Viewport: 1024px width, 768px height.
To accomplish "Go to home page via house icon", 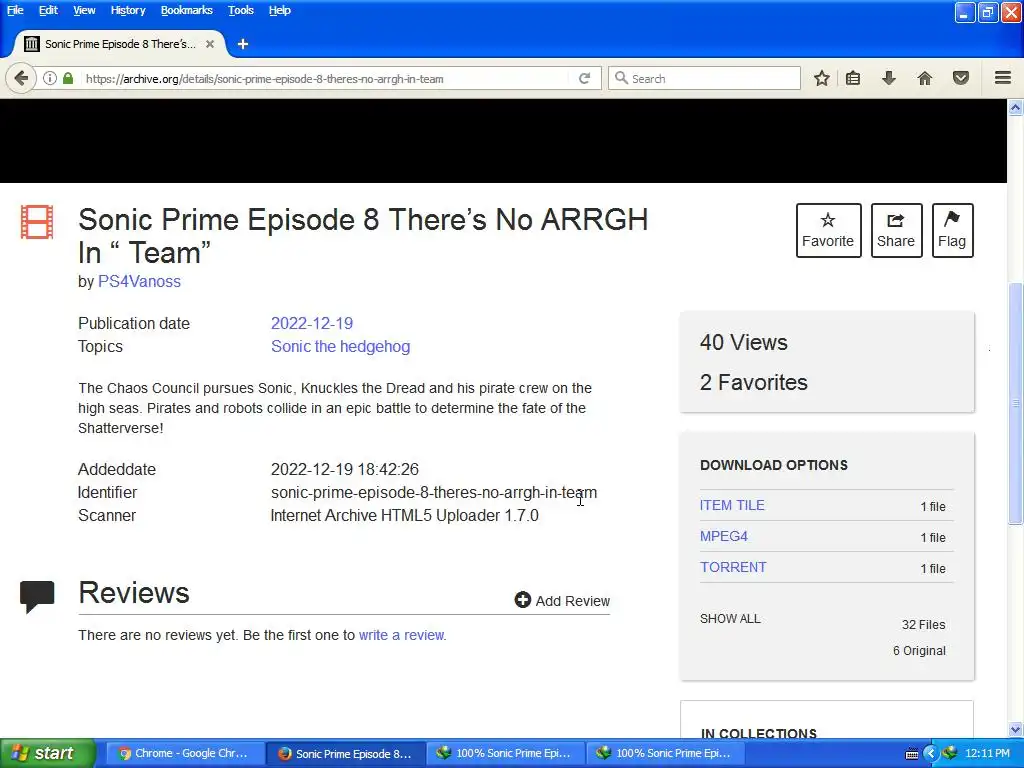I will click(925, 78).
